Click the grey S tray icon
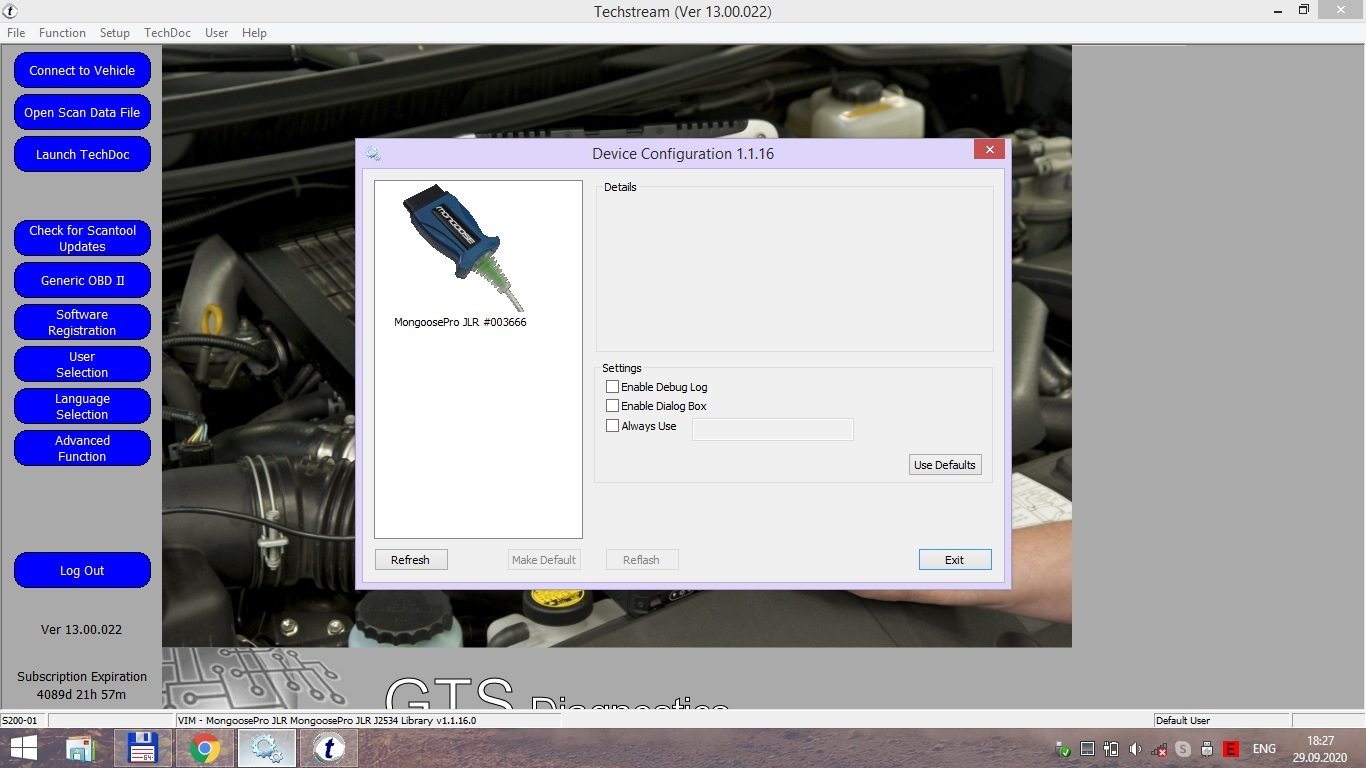This screenshot has width=1366, height=768. coord(1183,749)
